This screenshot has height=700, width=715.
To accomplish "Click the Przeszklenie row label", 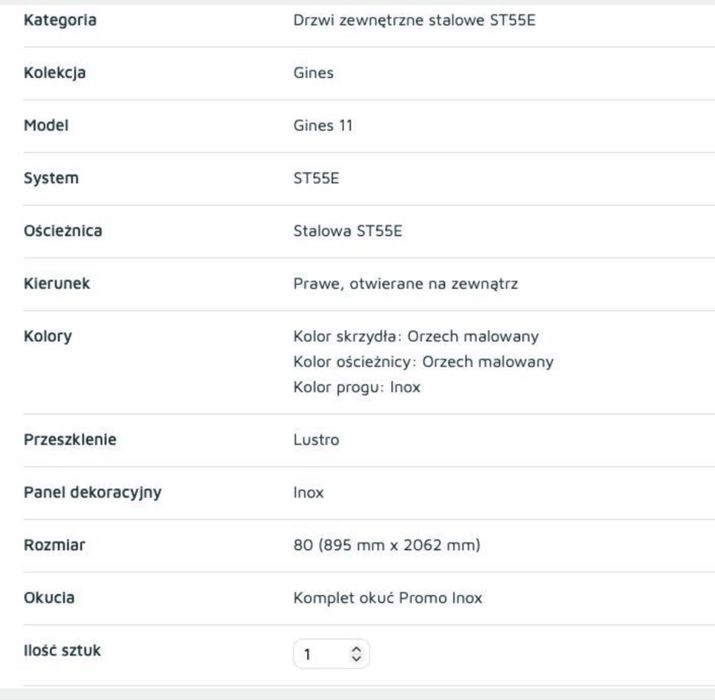I will coord(70,440).
